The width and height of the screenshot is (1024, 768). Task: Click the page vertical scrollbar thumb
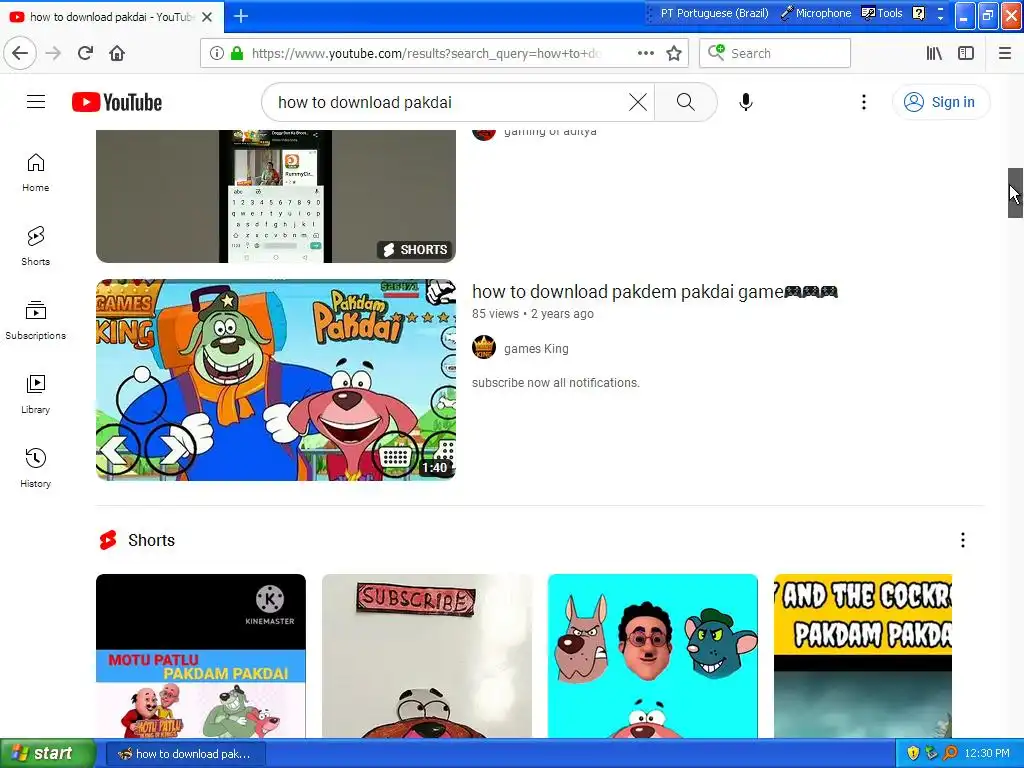(x=1015, y=193)
